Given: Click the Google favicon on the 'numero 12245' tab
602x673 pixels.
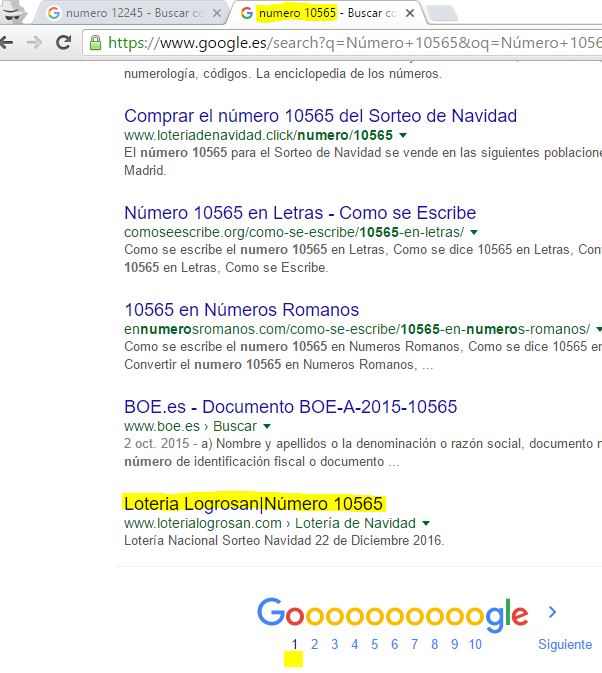Looking at the screenshot, I should point(54,13).
